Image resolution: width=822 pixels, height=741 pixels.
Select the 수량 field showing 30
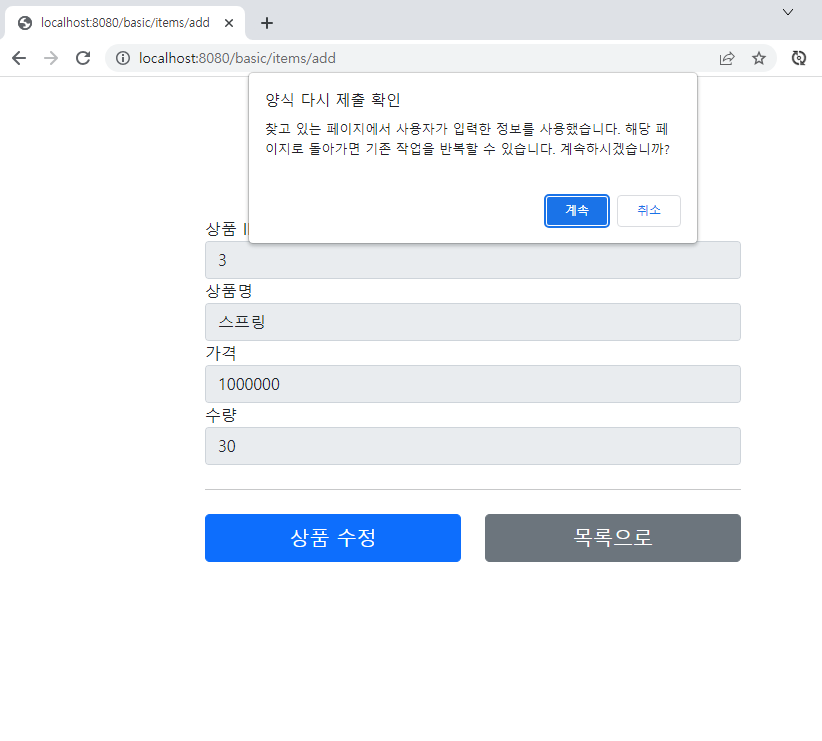[472, 446]
